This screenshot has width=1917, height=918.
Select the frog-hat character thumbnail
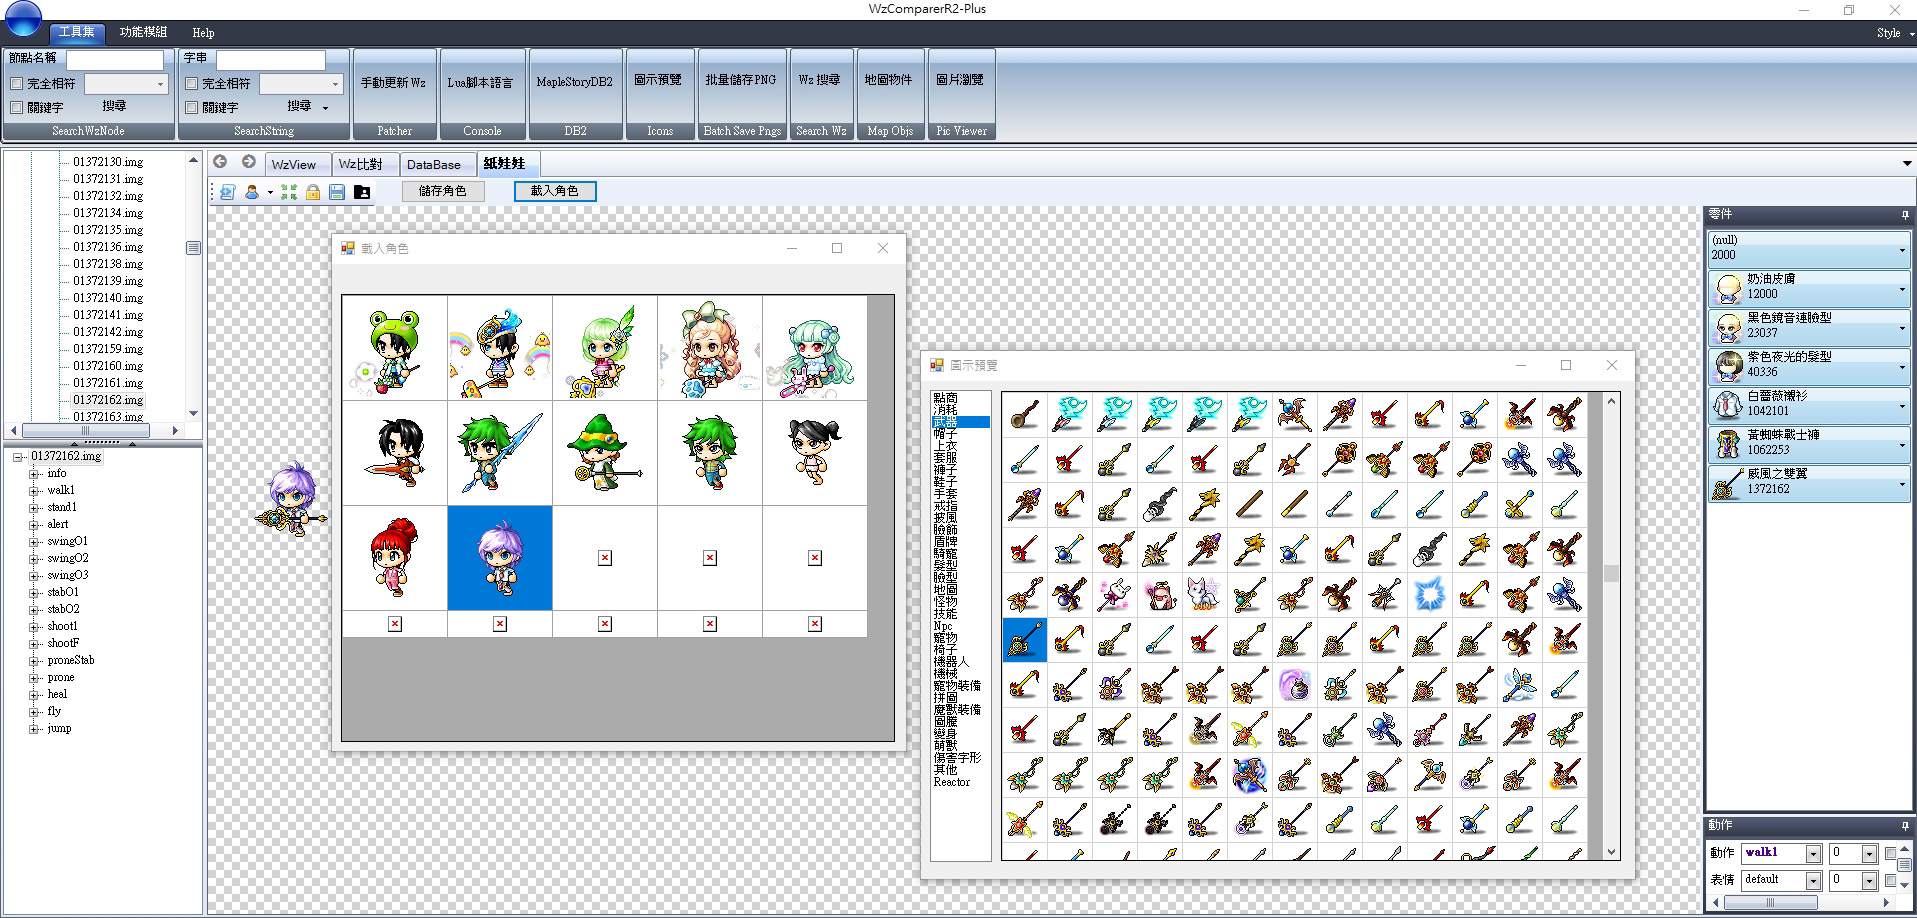tap(395, 348)
